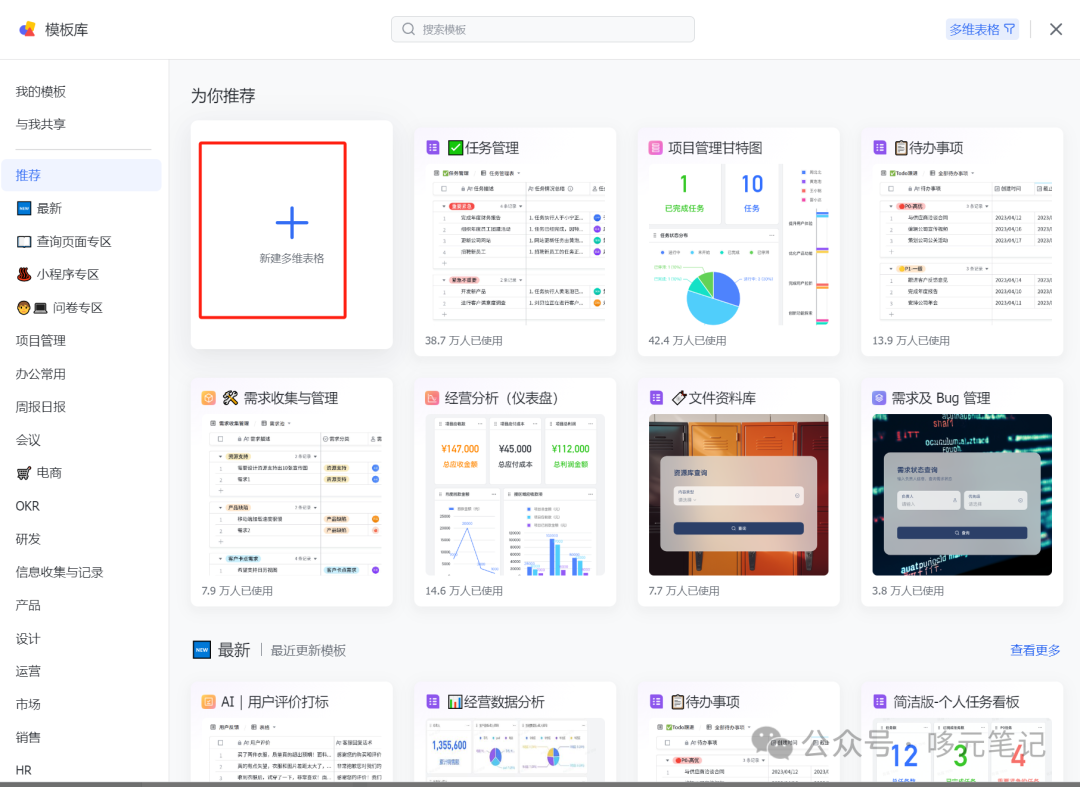Screen dimensions: 1080x787
Task: Select the 产品 category
Action: point(28,605)
